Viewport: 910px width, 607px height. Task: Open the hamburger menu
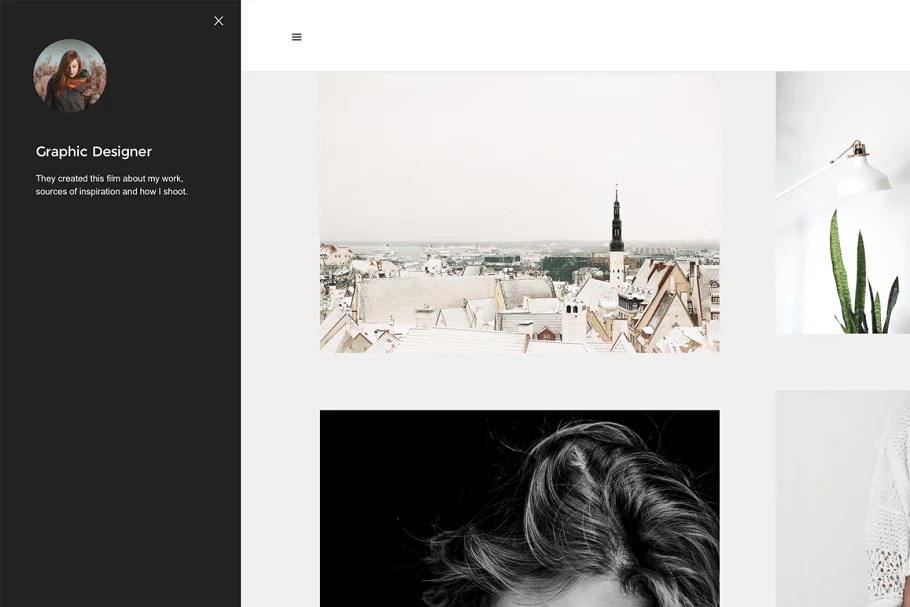point(296,37)
